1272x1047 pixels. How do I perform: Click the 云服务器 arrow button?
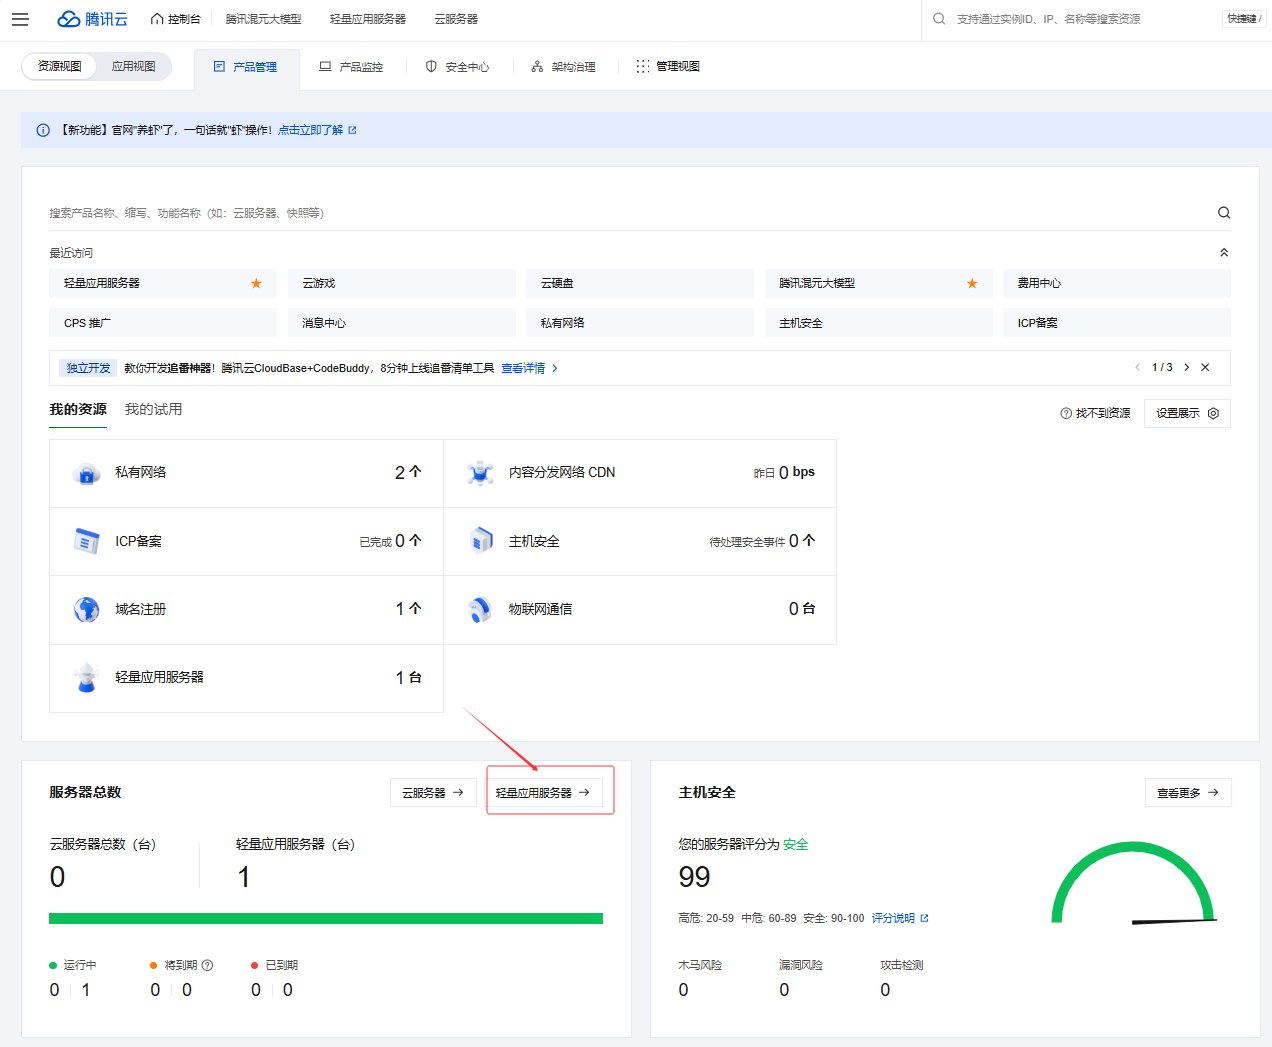coord(433,793)
